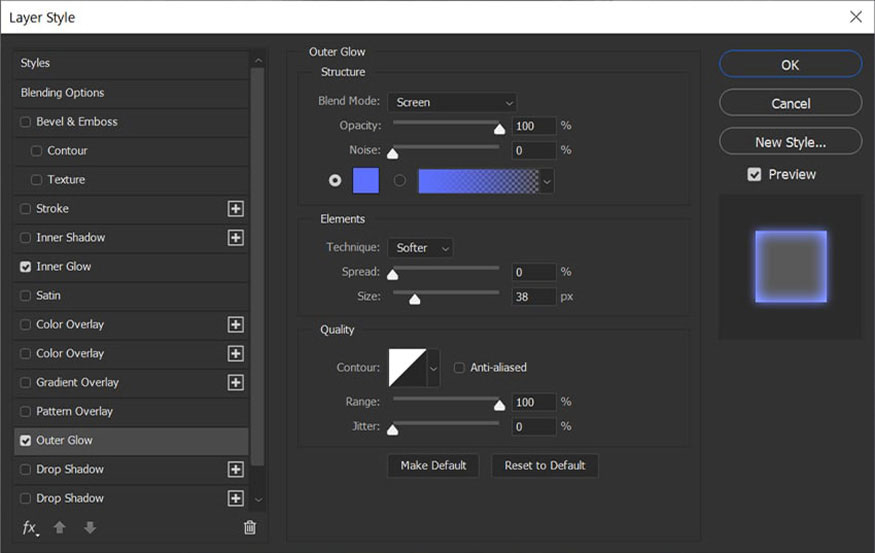The height and width of the screenshot is (553, 875).
Task: Click the Reset to Default button
Action: pos(545,465)
